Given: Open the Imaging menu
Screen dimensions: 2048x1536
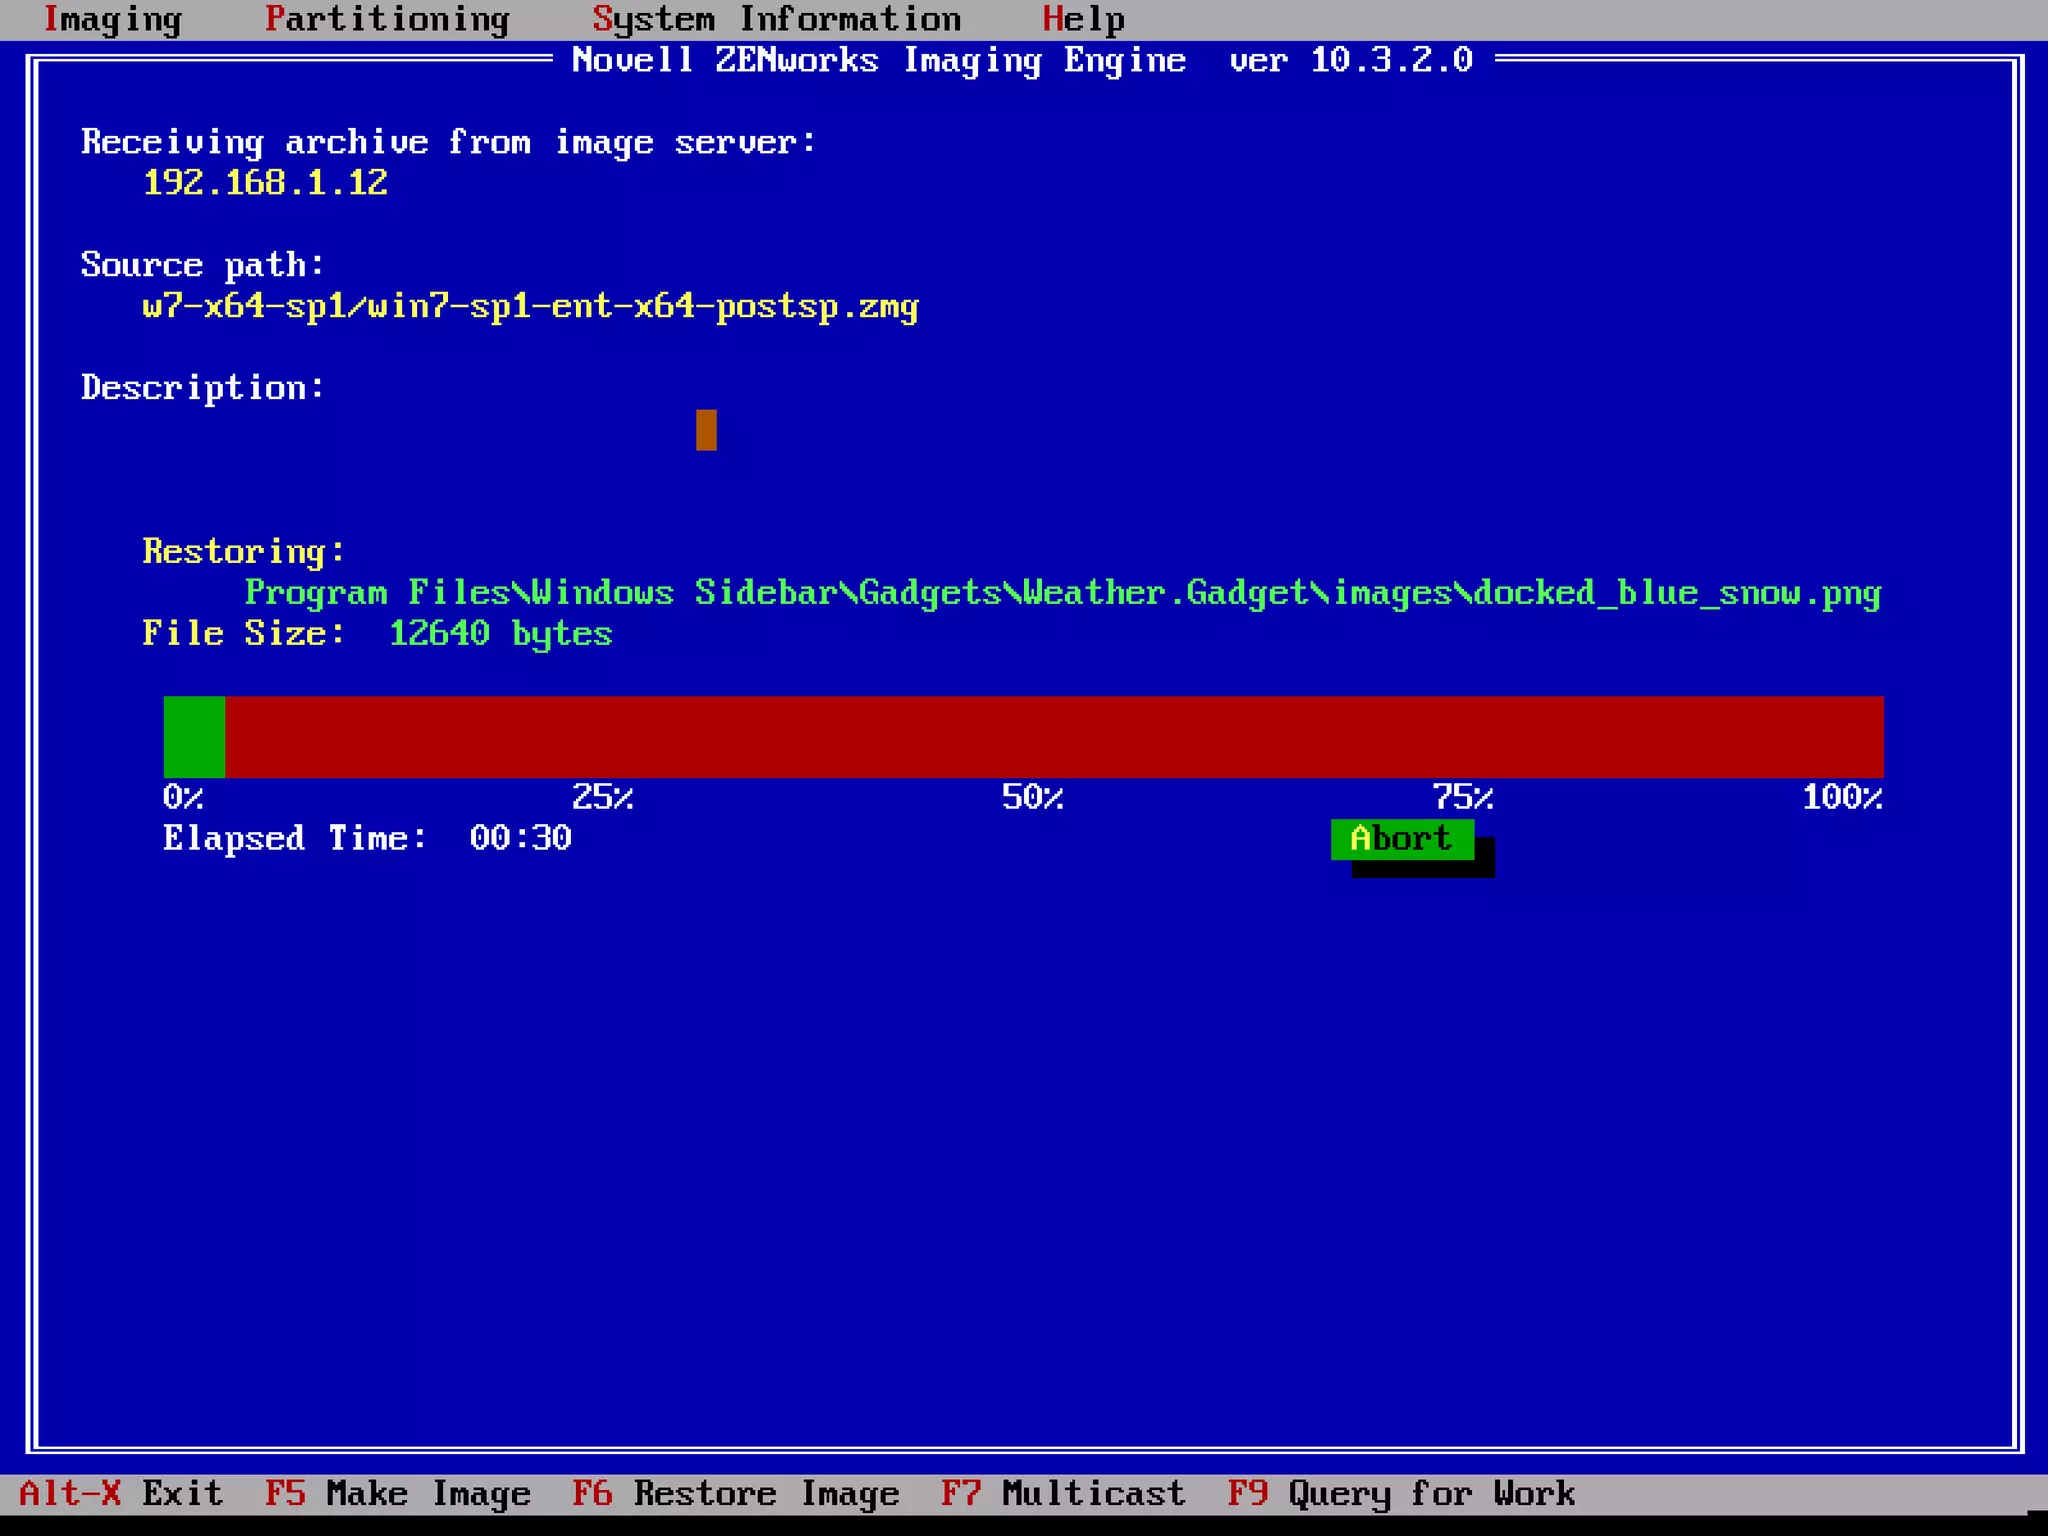Looking at the screenshot, I should click(112, 20).
